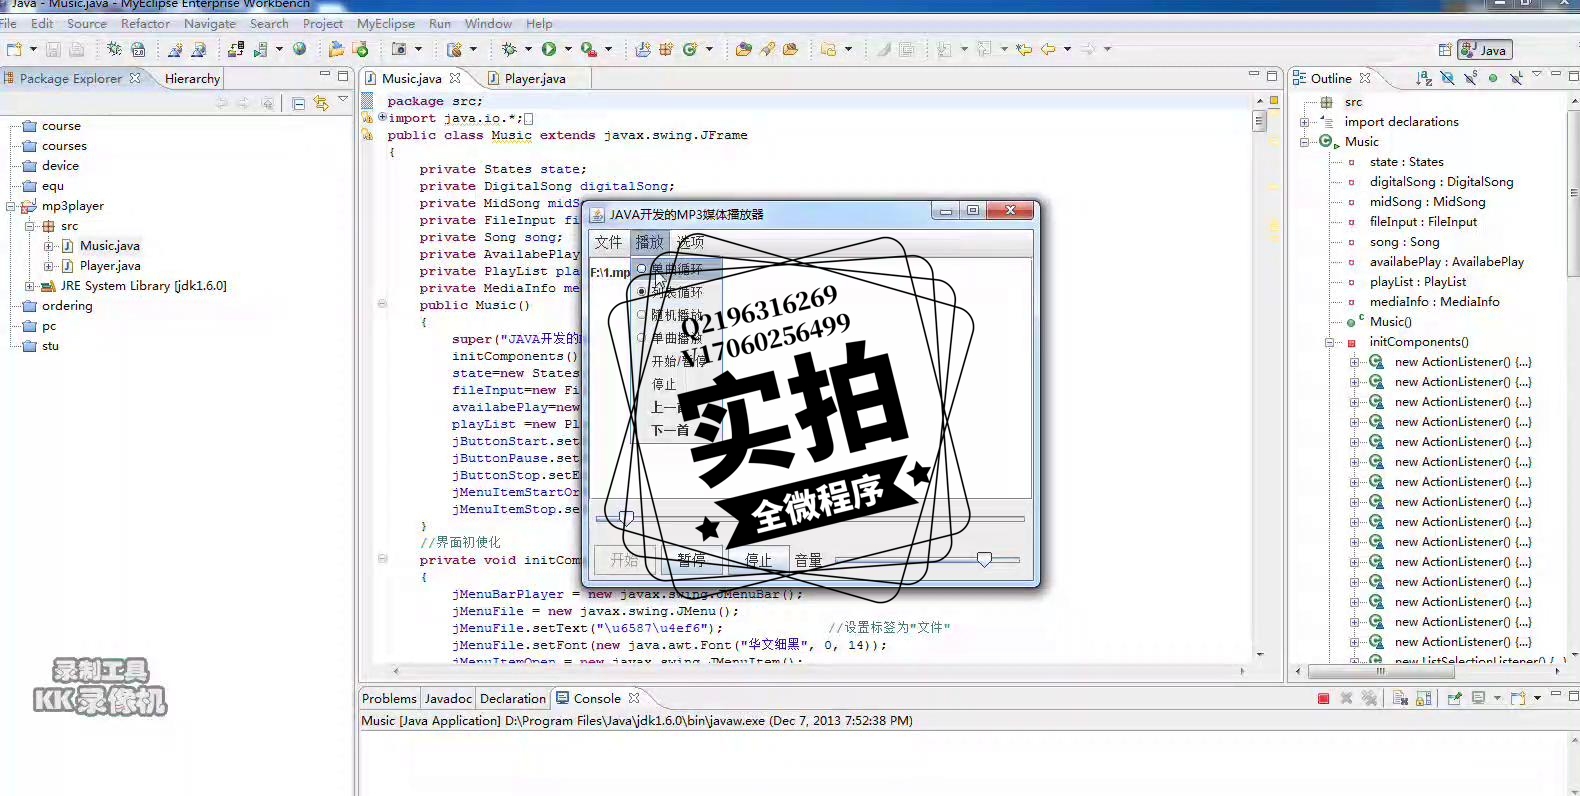
Task: Collapse the Music class in Outline
Action: pos(1304,142)
